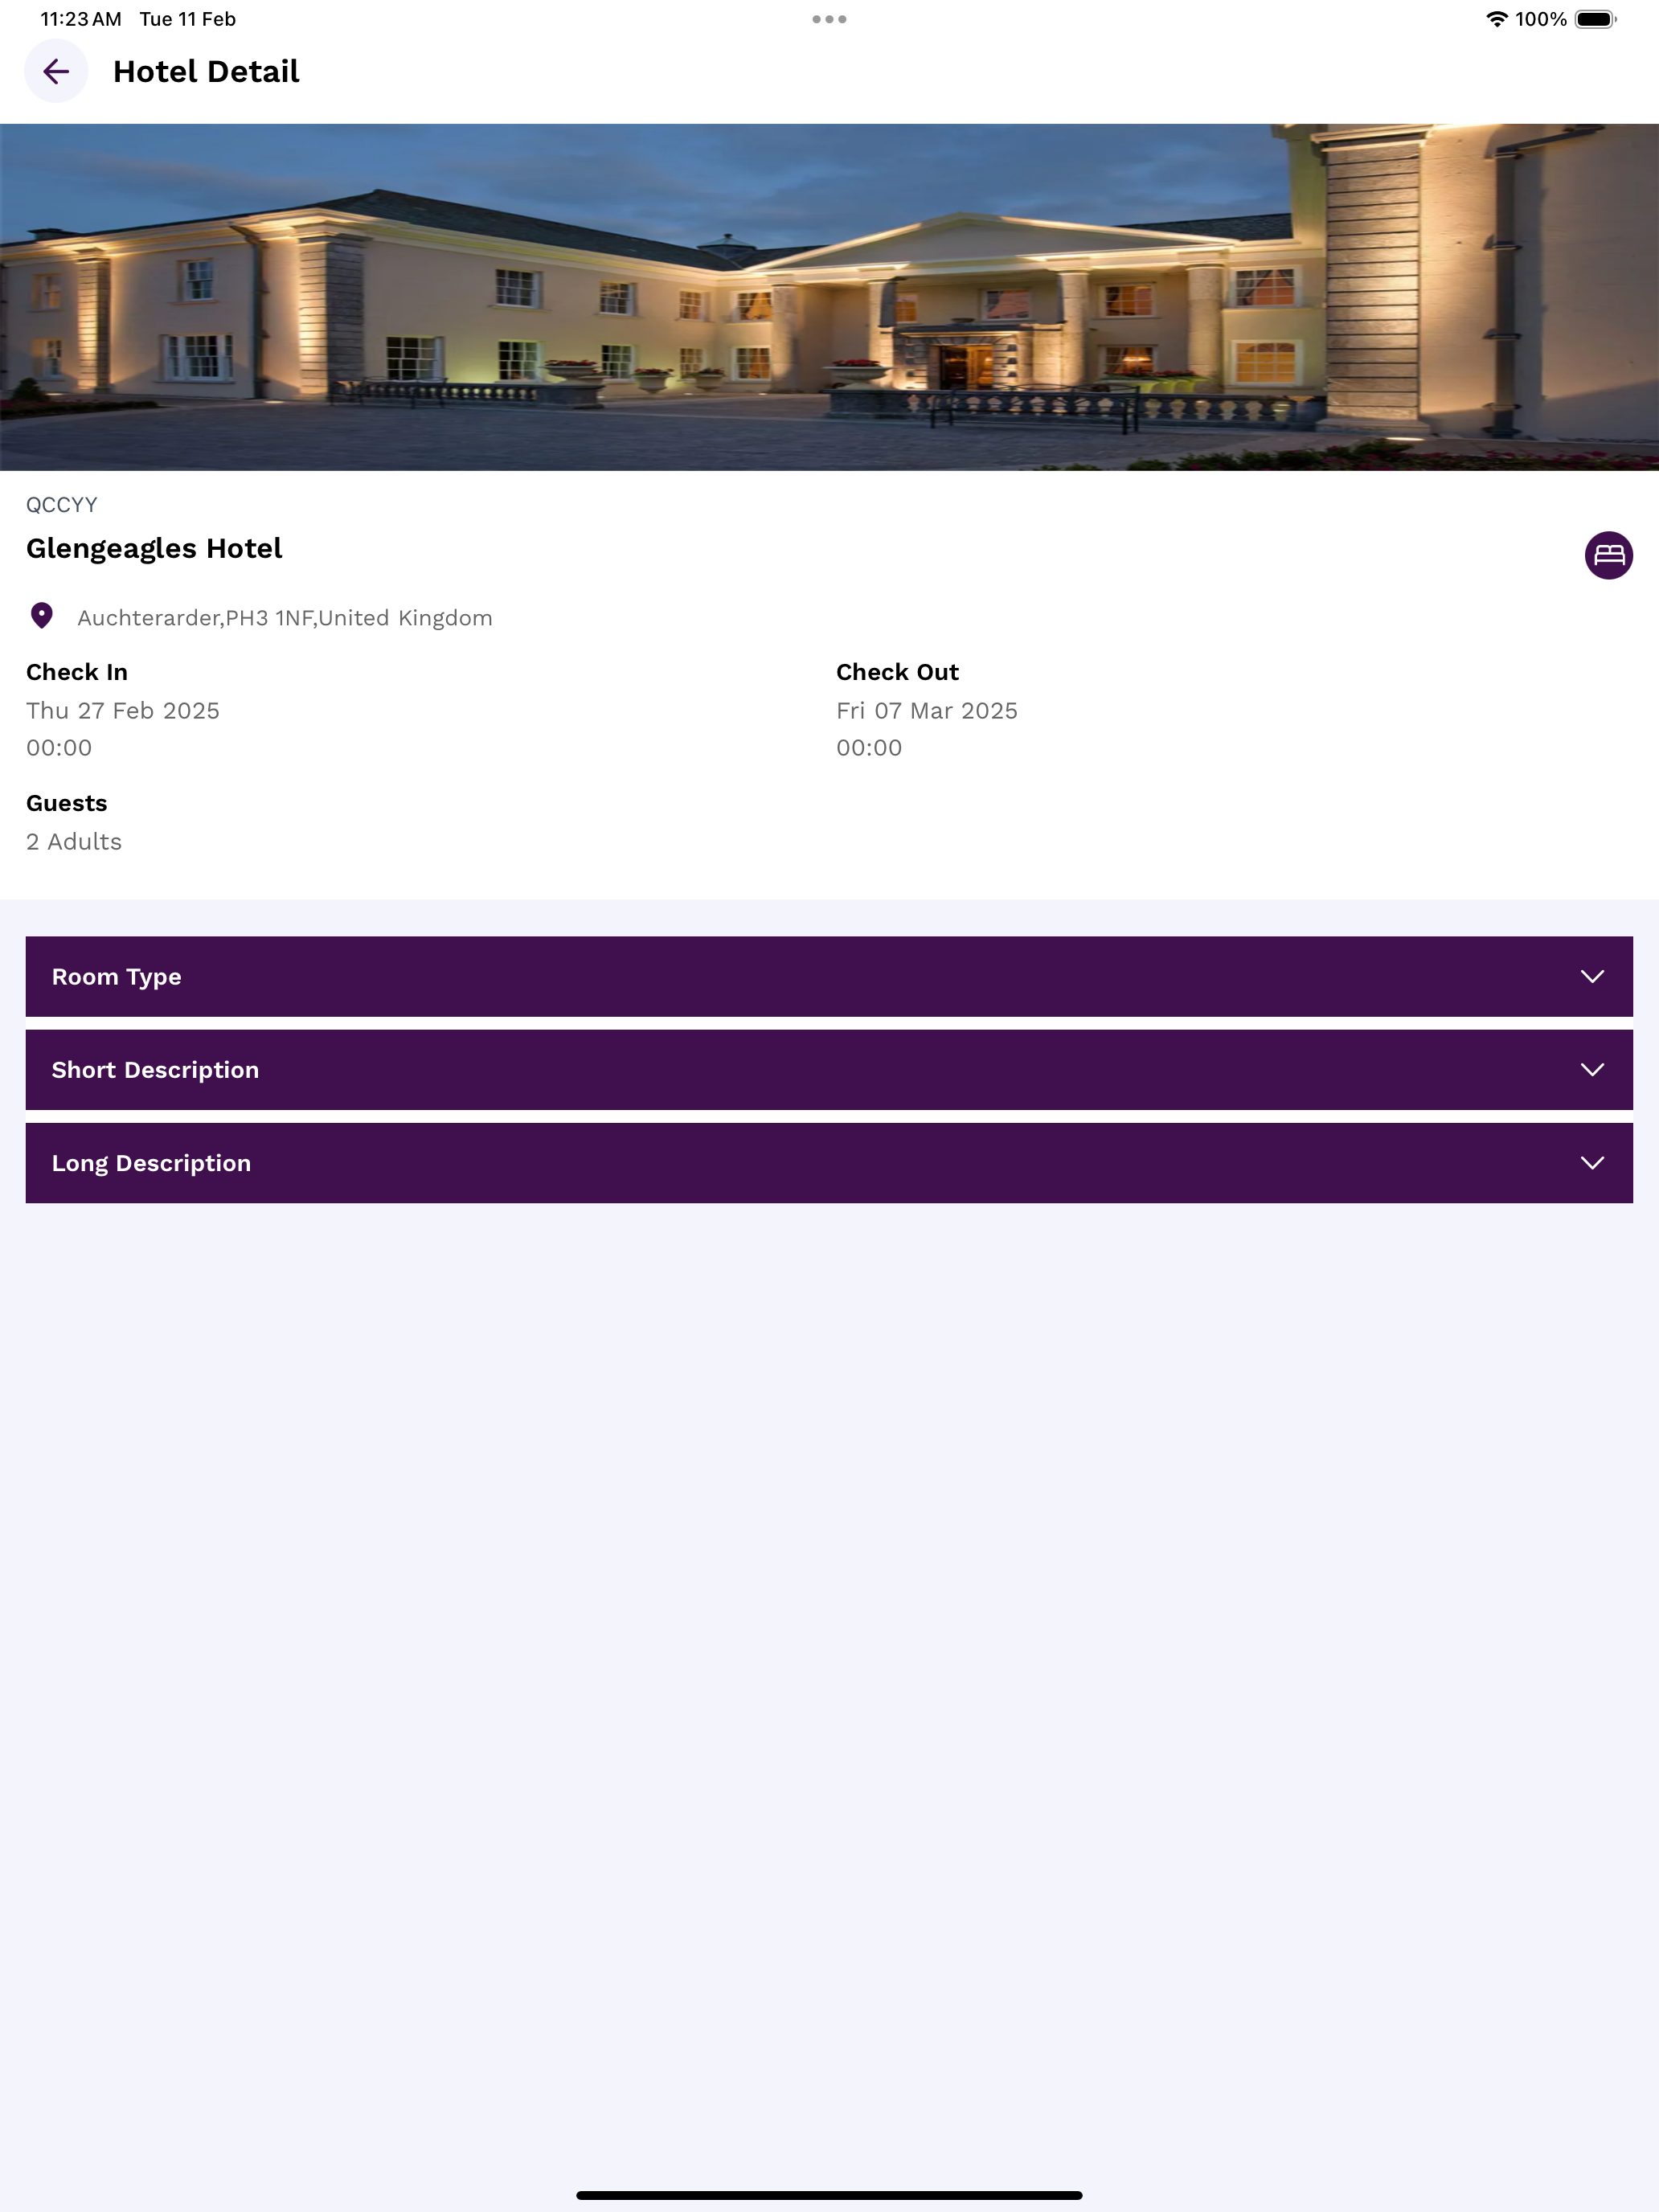Click the Short Description chevron arrow
Image resolution: width=1659 pixels, height=2212 pixels.
point(1592,1069)
